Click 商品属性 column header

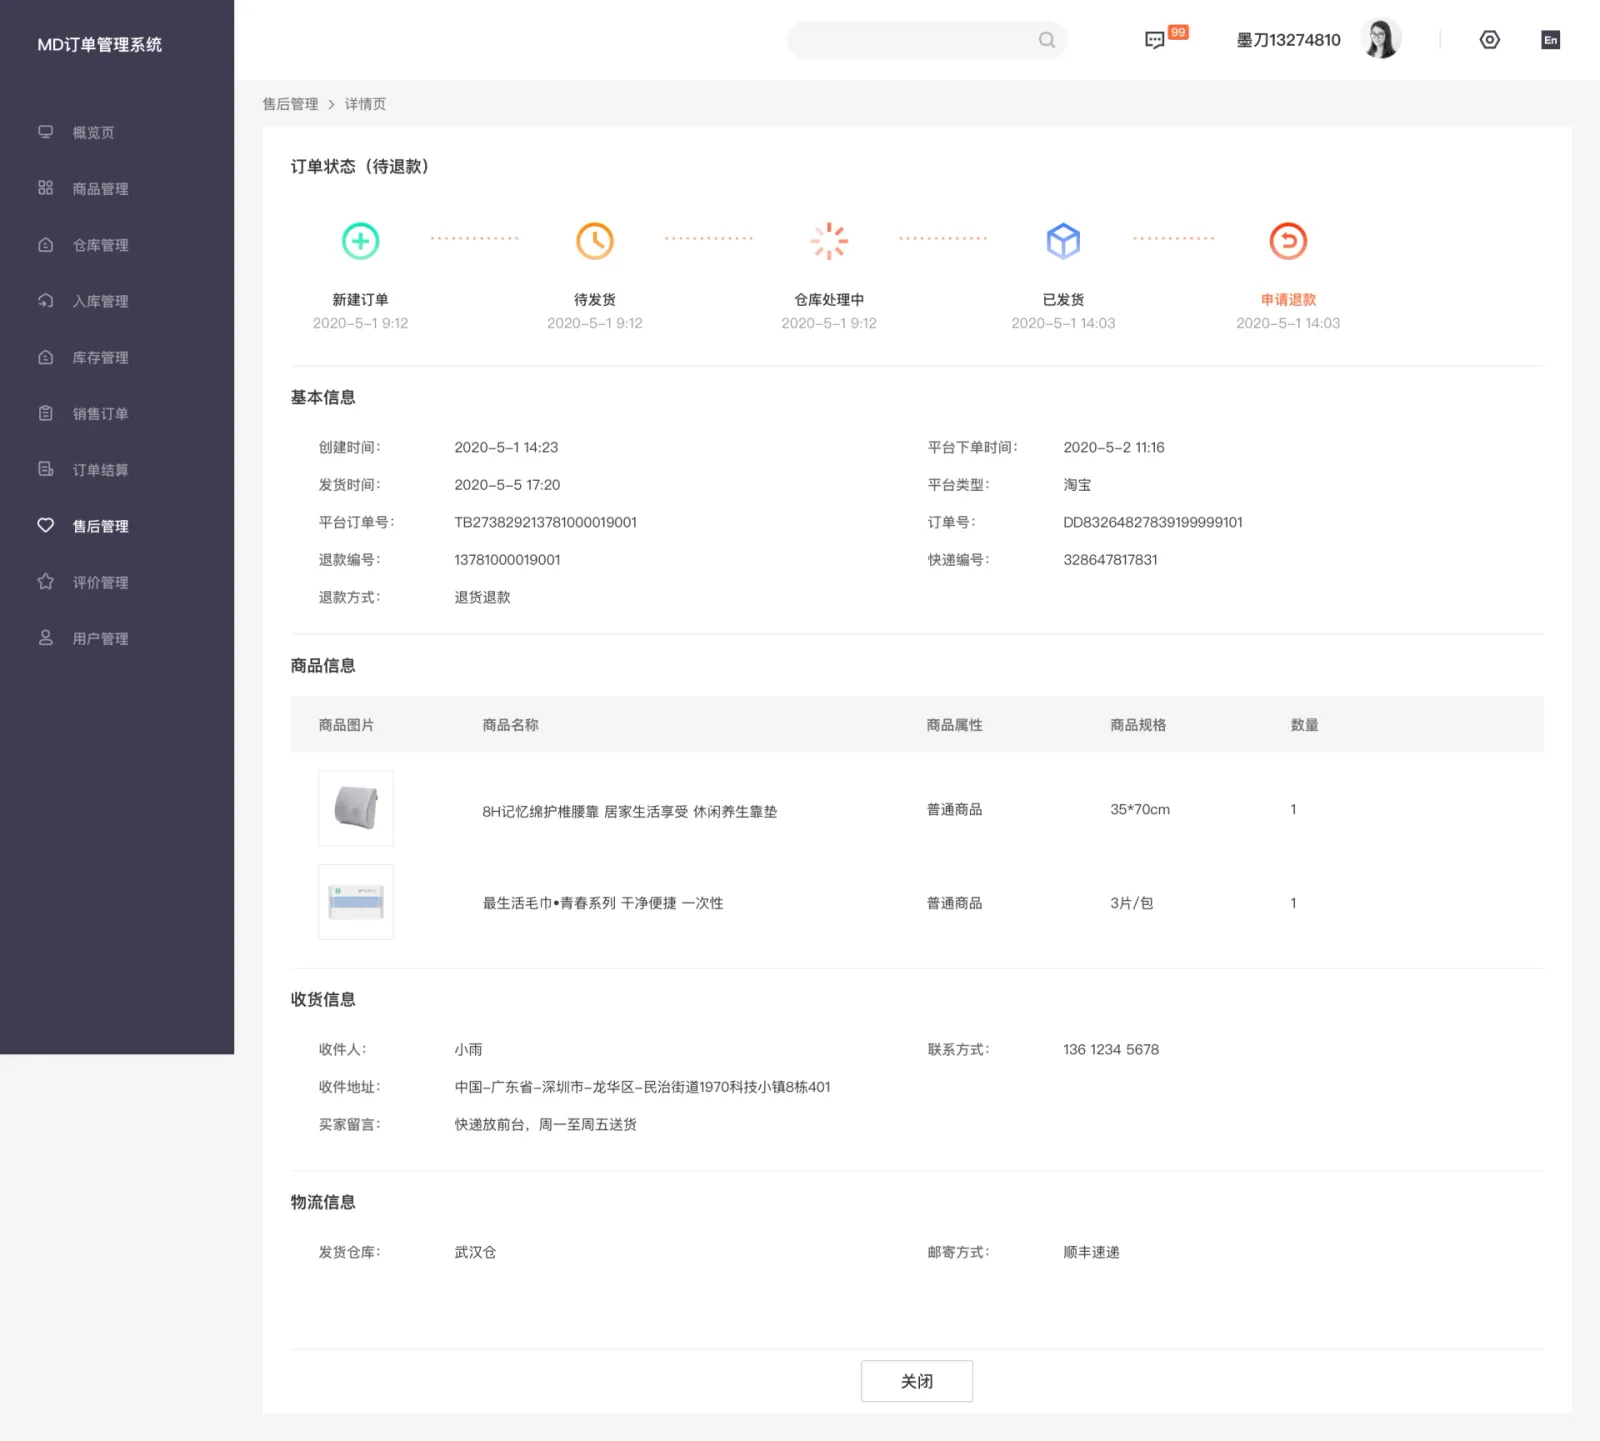954,725
